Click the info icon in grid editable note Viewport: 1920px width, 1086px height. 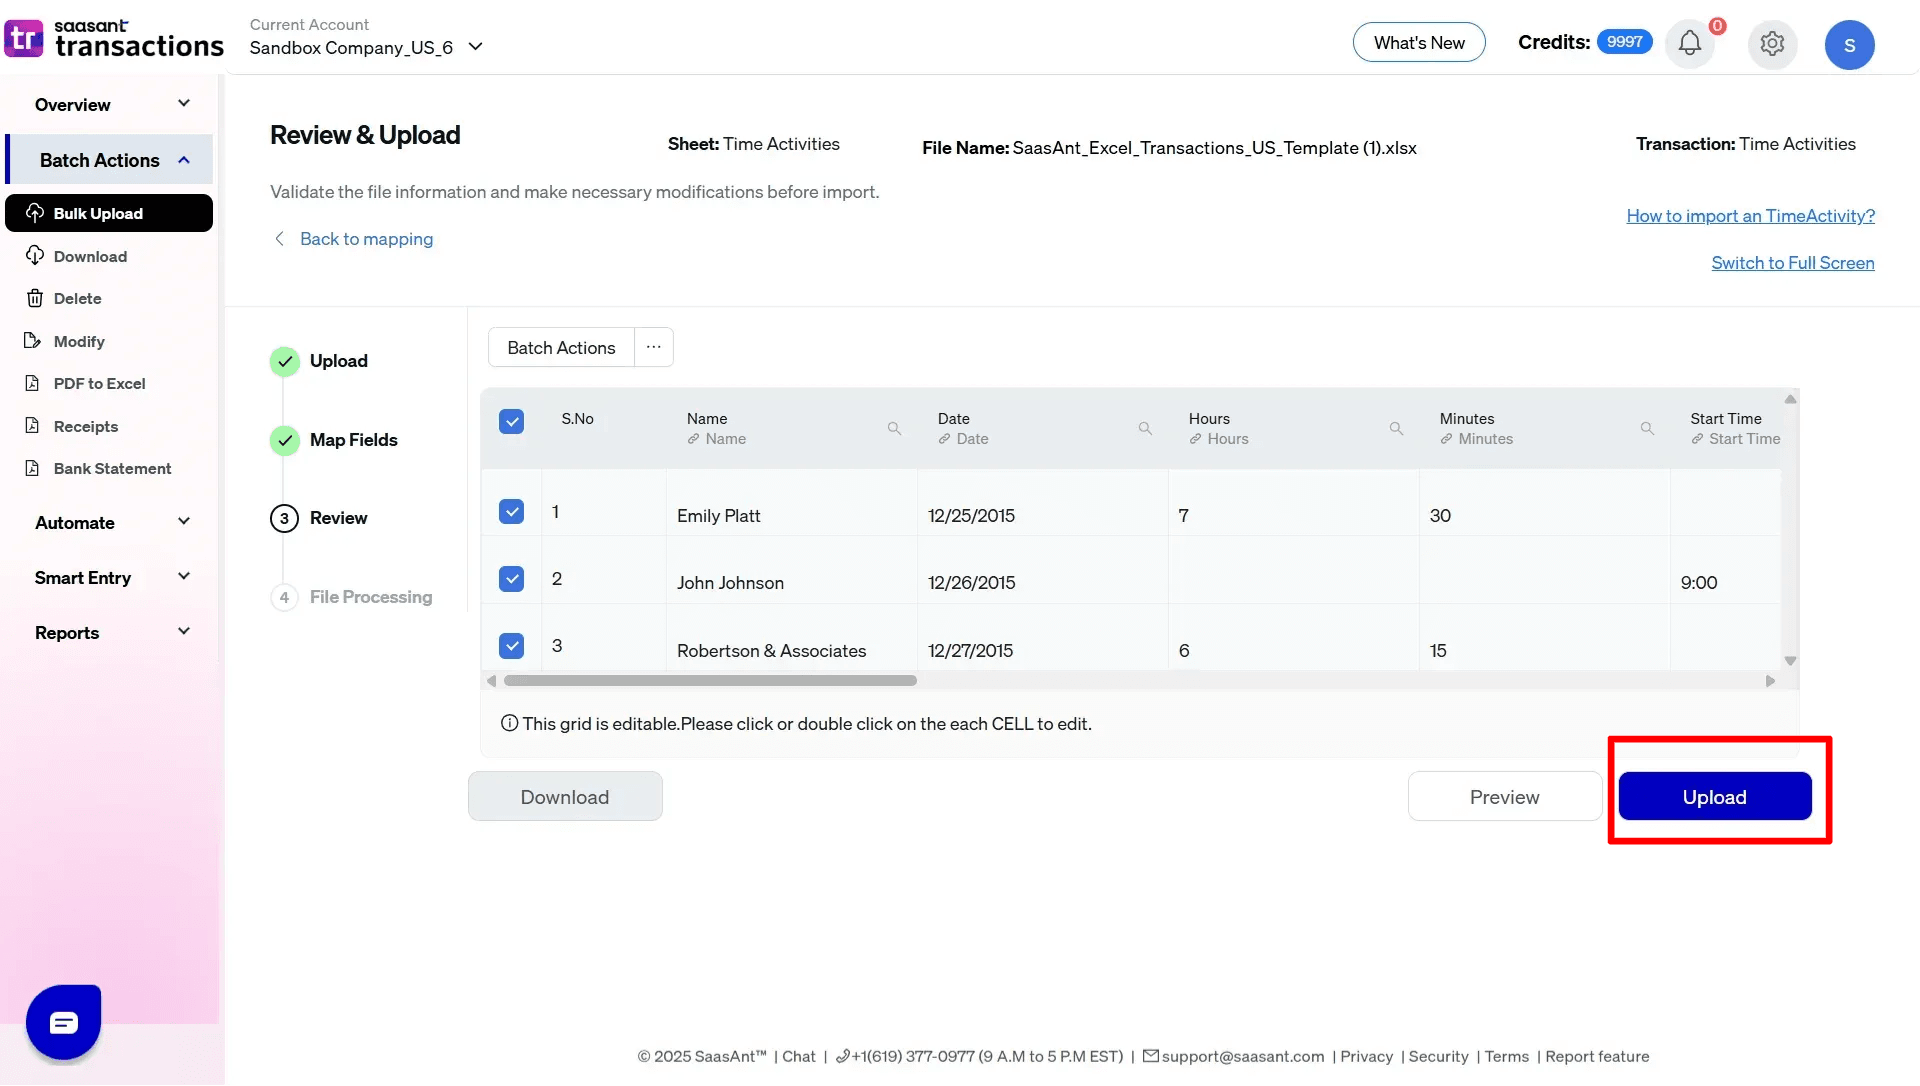point(509,723)
